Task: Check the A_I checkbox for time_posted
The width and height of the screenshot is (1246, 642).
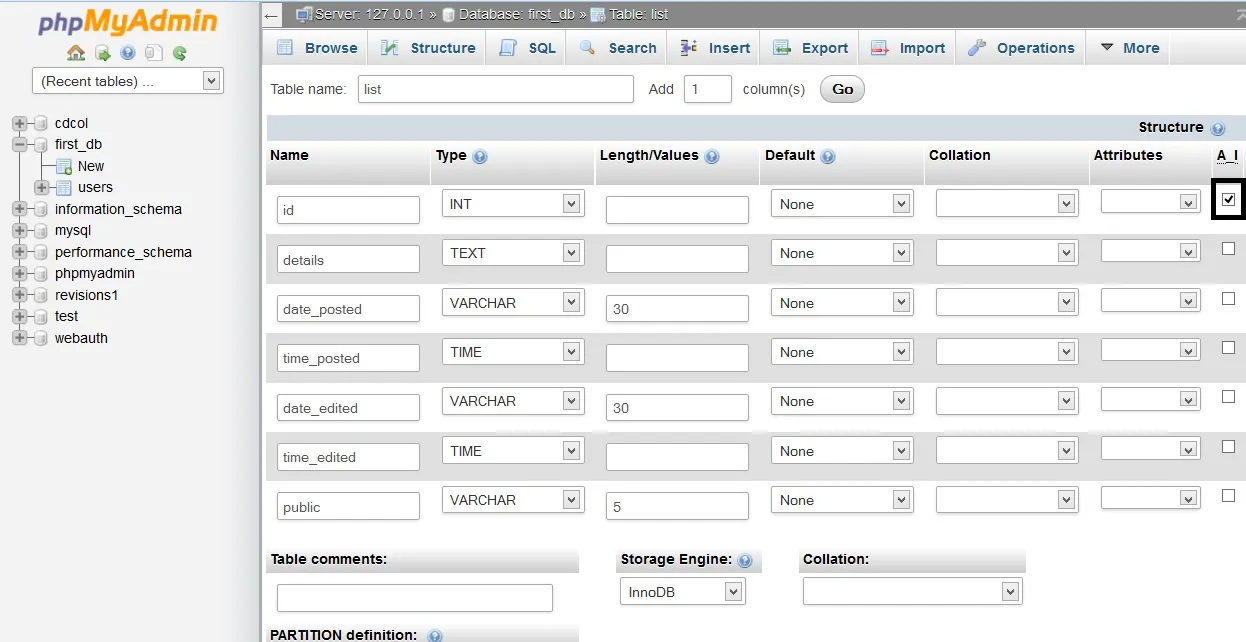Action: 1228,347
